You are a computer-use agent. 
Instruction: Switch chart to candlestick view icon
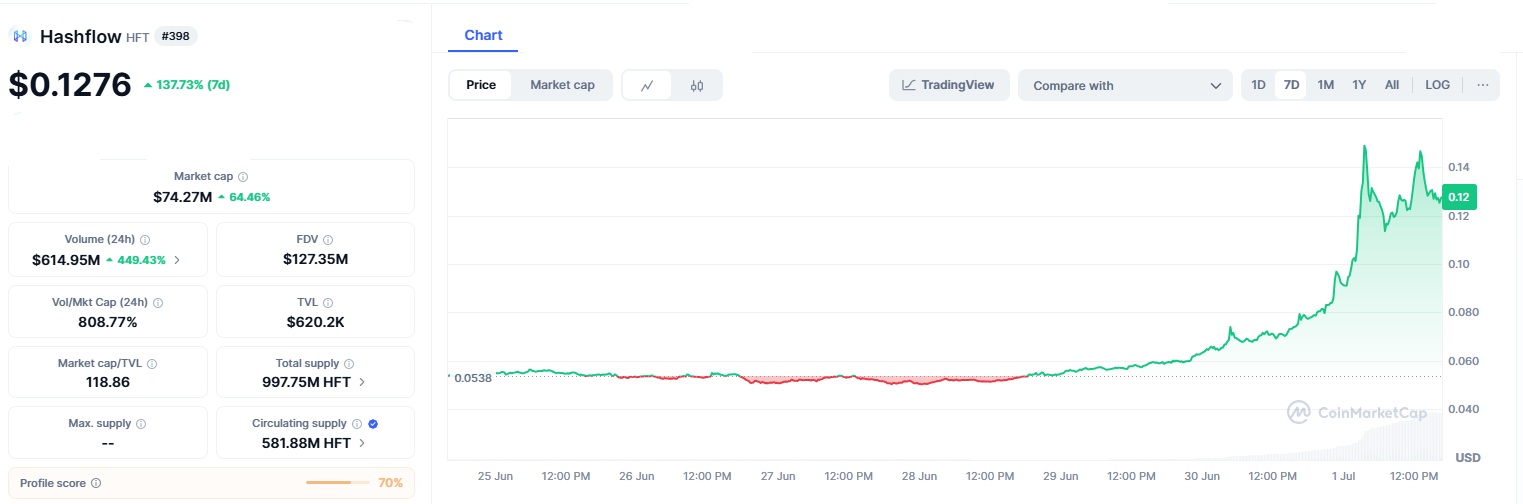pyautogui.click(x=697, y=85)
